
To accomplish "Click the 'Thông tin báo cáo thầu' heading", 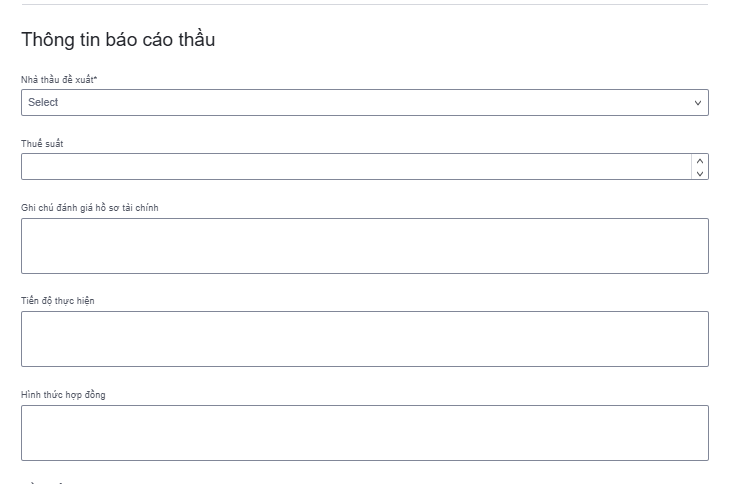I will coord(118,40).
